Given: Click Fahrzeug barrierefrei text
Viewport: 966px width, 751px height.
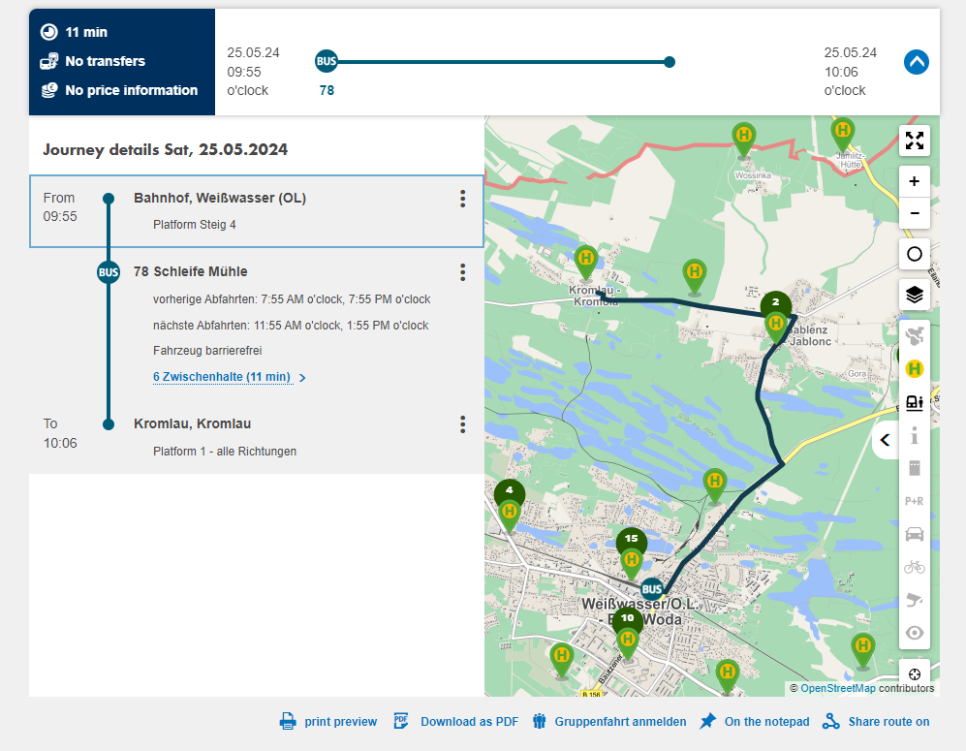Looking at the screenshot, I should (208, 351).
